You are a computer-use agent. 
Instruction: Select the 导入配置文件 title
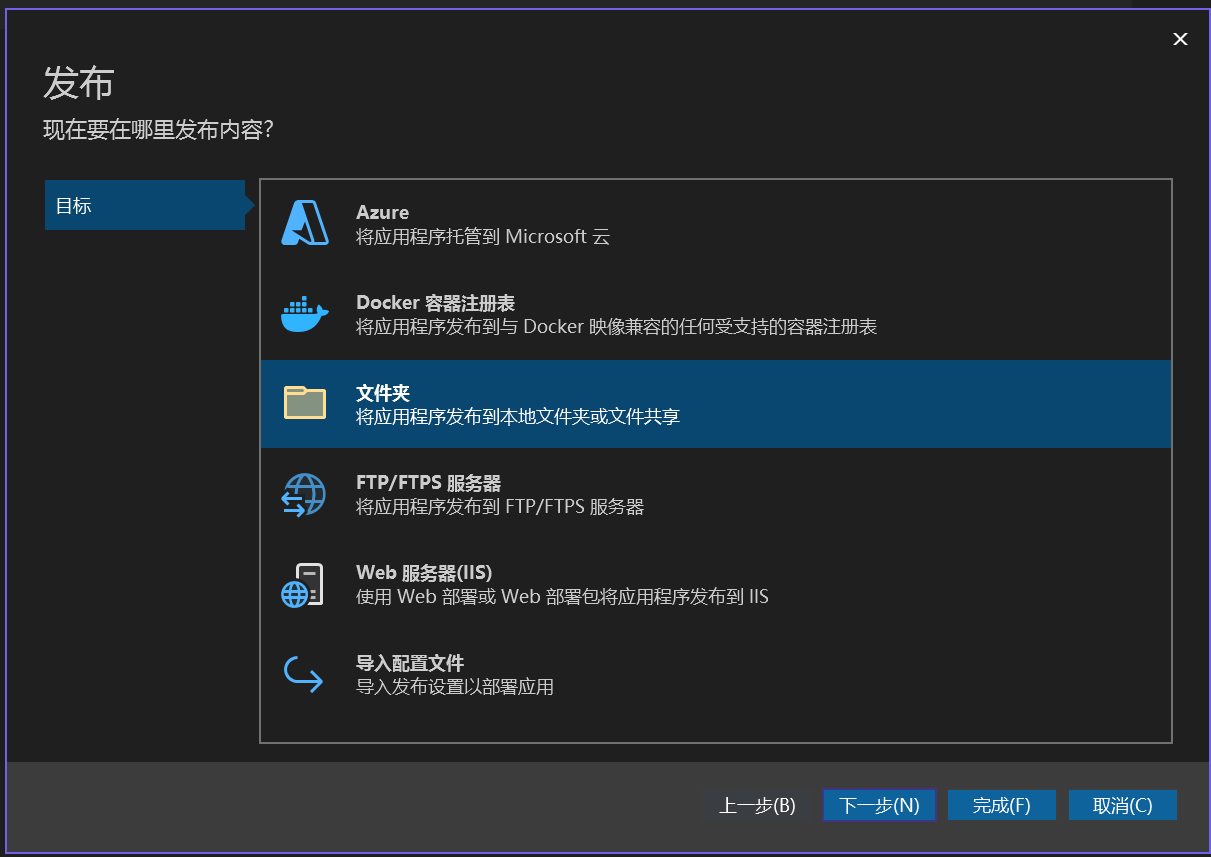tap(410, 663)
